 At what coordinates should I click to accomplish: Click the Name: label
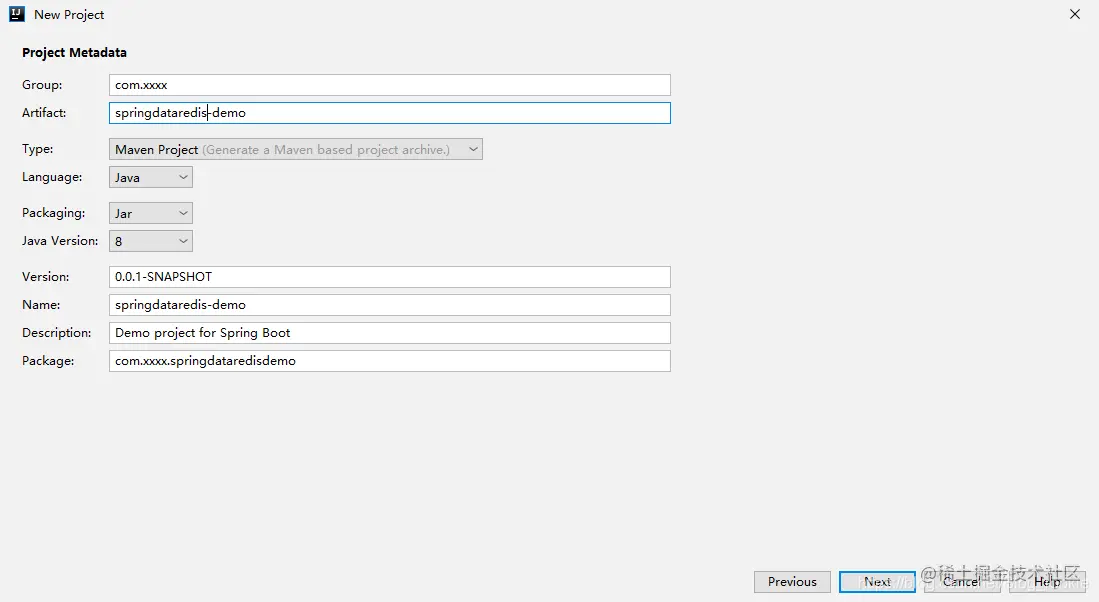[41, 305]
